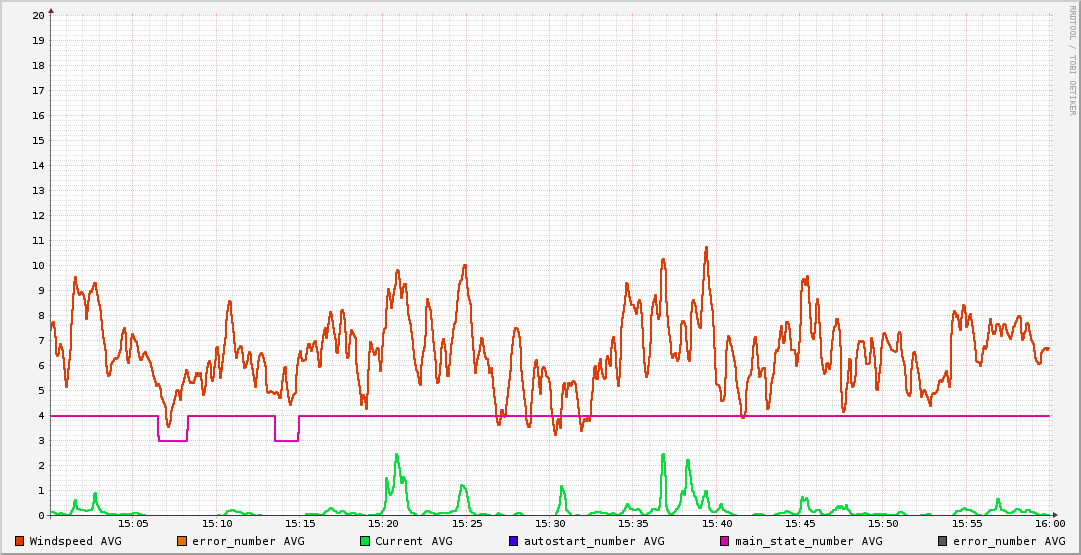1081x555 pixels.
Task: Click the 15:30 time axis label
Action: pos(550,523)
